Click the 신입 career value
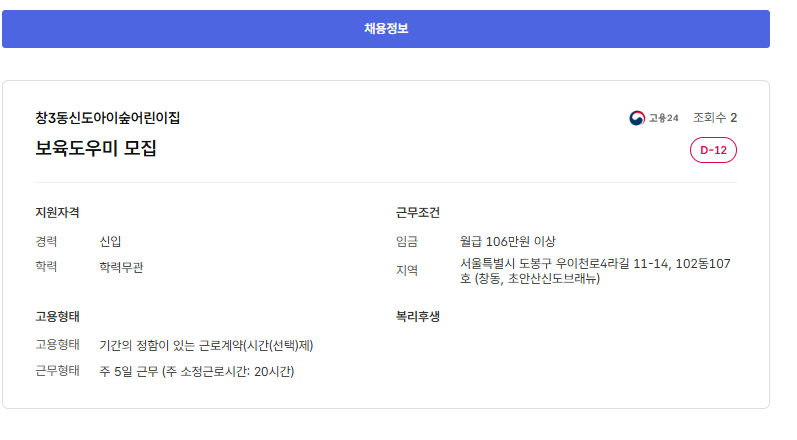 coord(110,241)
